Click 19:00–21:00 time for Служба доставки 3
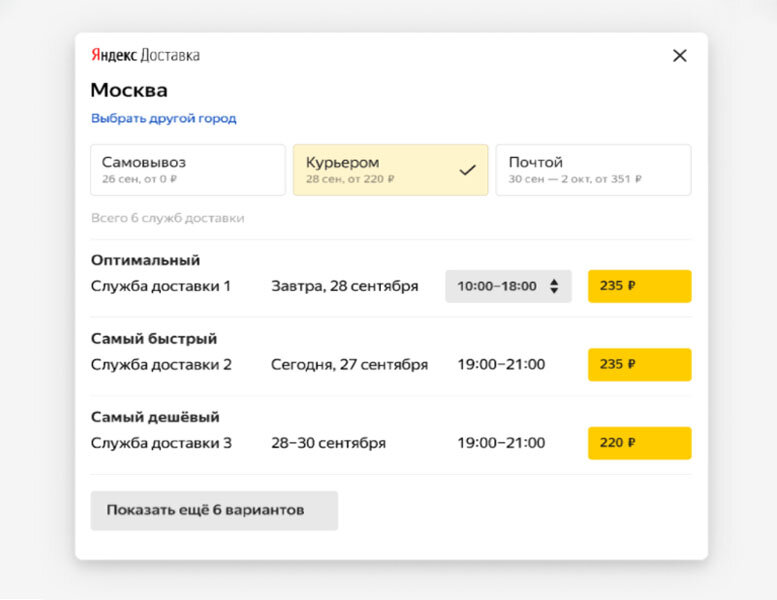Viewport: 777px width, 600px height. coord(501,442)
